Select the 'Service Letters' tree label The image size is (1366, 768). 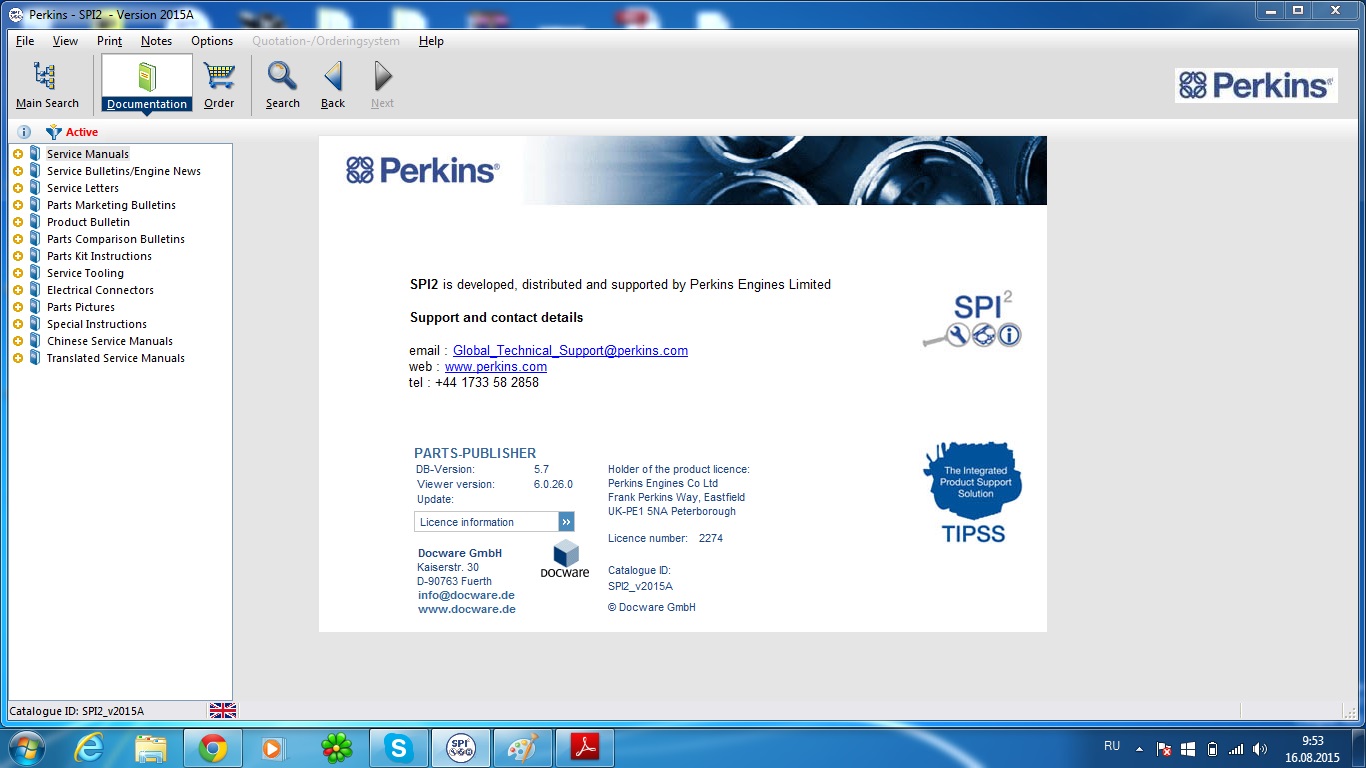[x=83, y=188]
